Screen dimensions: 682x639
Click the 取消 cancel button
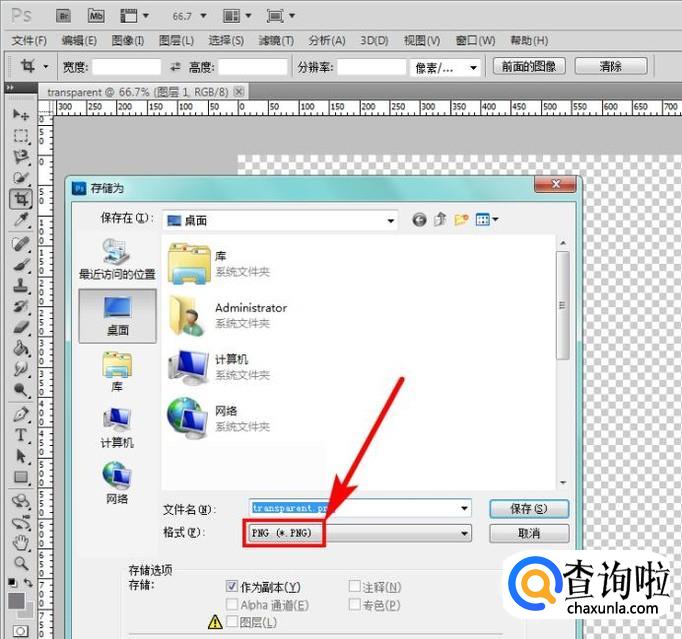(x=529, y=533)
